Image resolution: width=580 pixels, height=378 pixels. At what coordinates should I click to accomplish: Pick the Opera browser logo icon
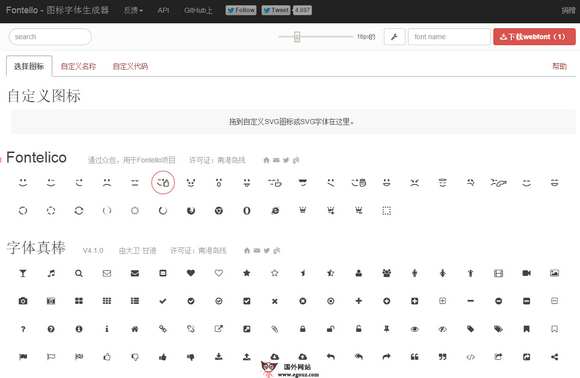click(x=247, y=210)
